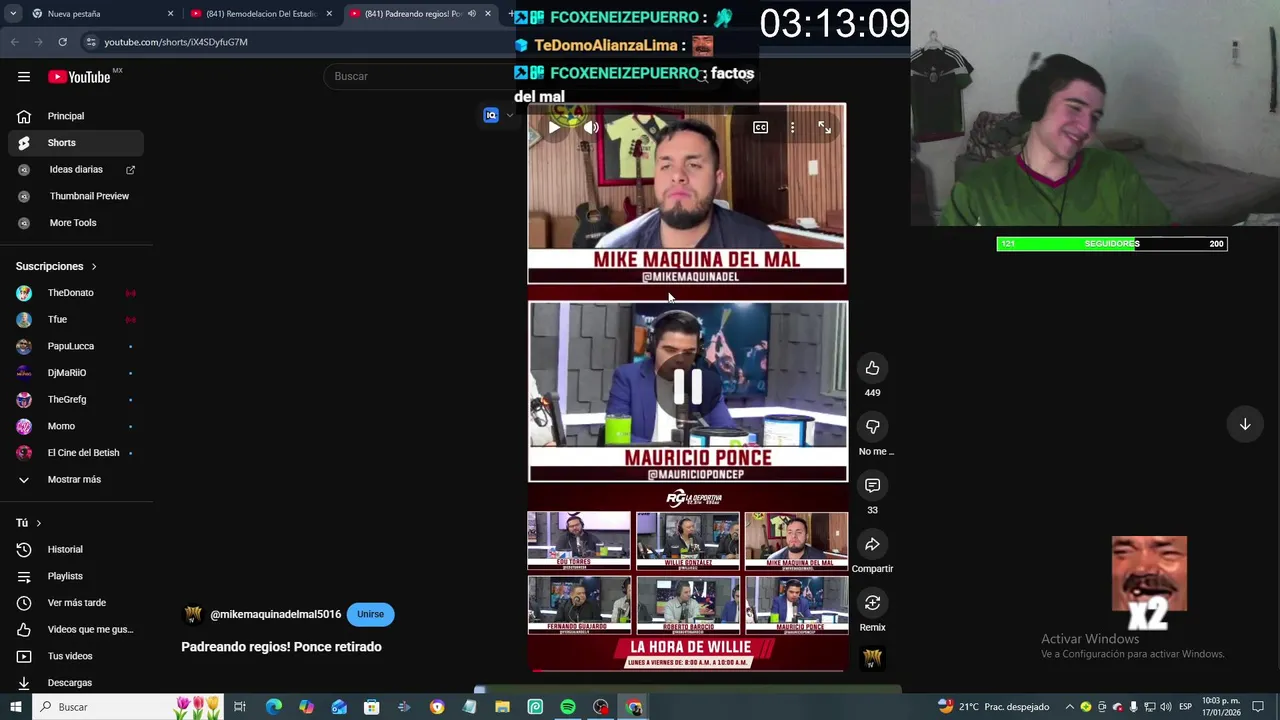Open Spotify from the taskbar
This screenshot has height=720, width=1280.
tap(567, 707)
